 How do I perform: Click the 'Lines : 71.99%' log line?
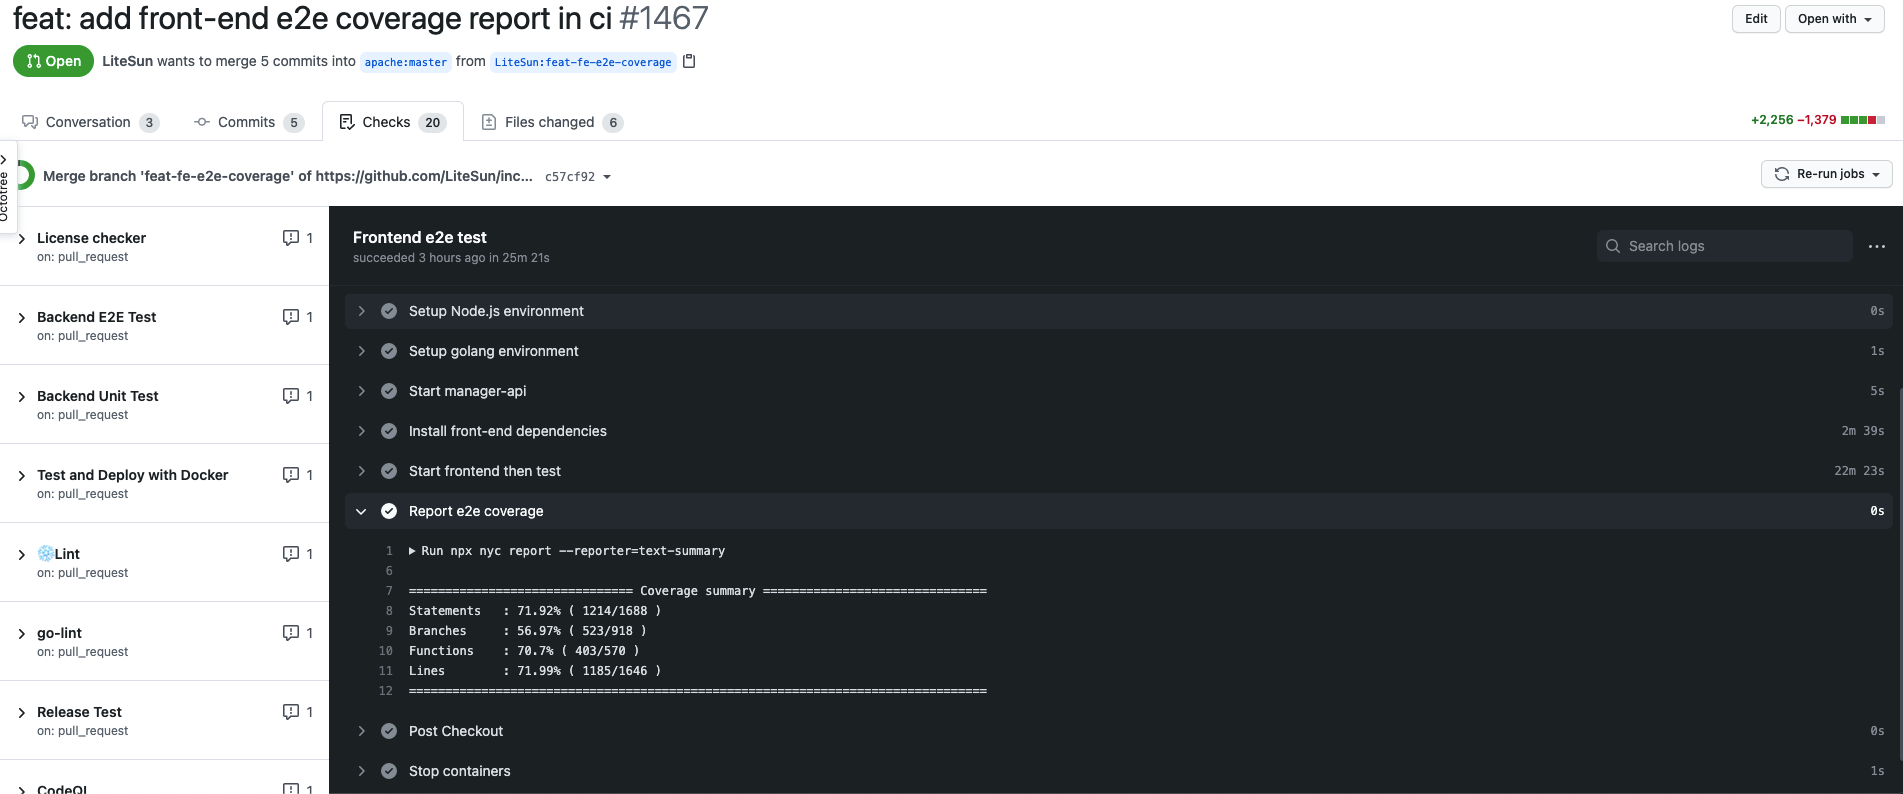coord(535,671)
